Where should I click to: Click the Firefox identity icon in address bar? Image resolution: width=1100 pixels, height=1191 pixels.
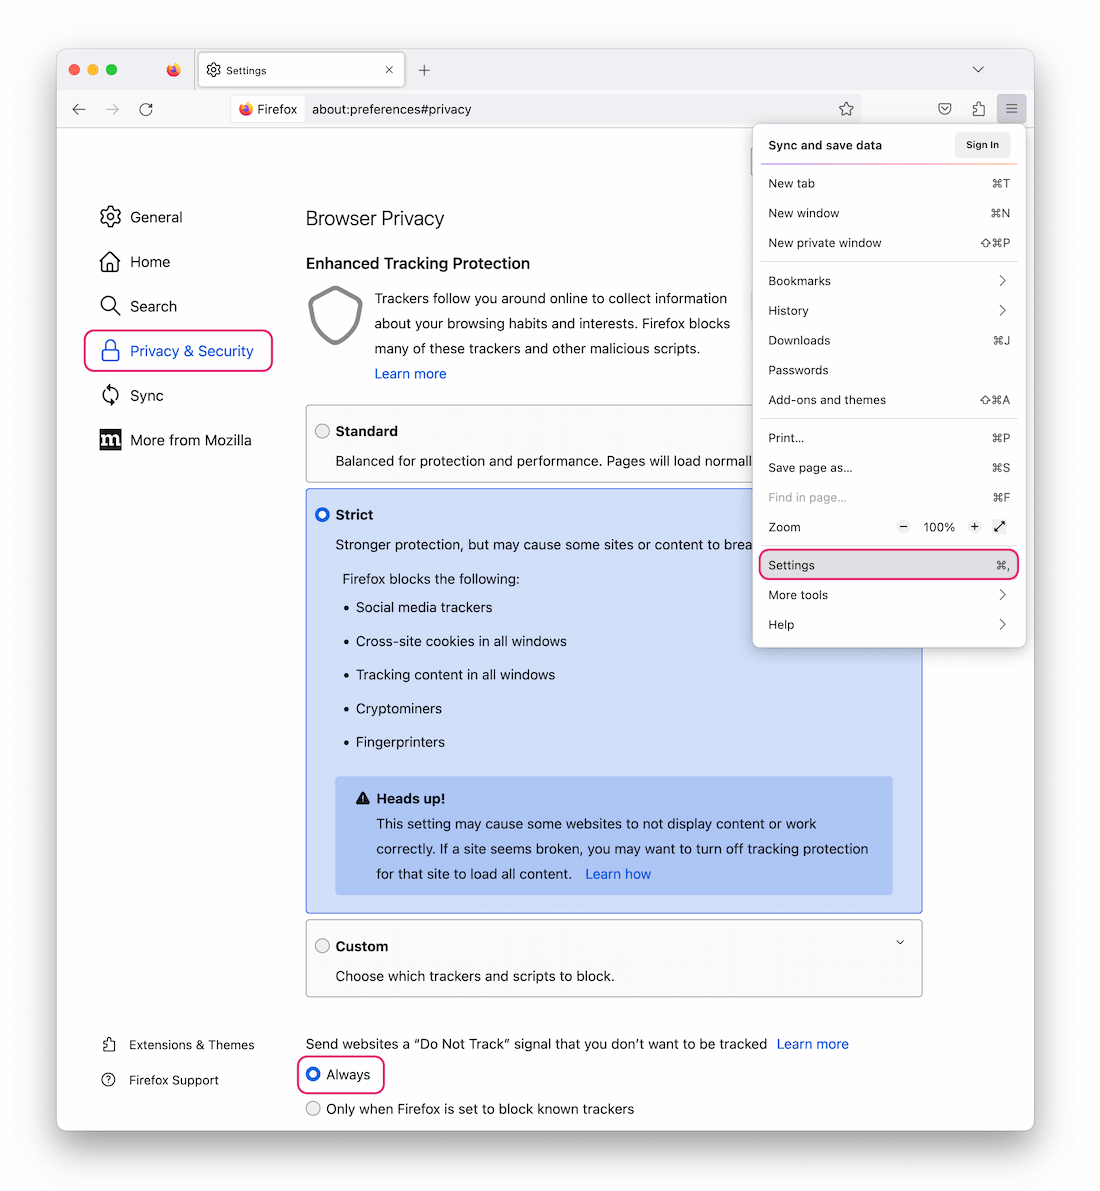coord(246,109)
